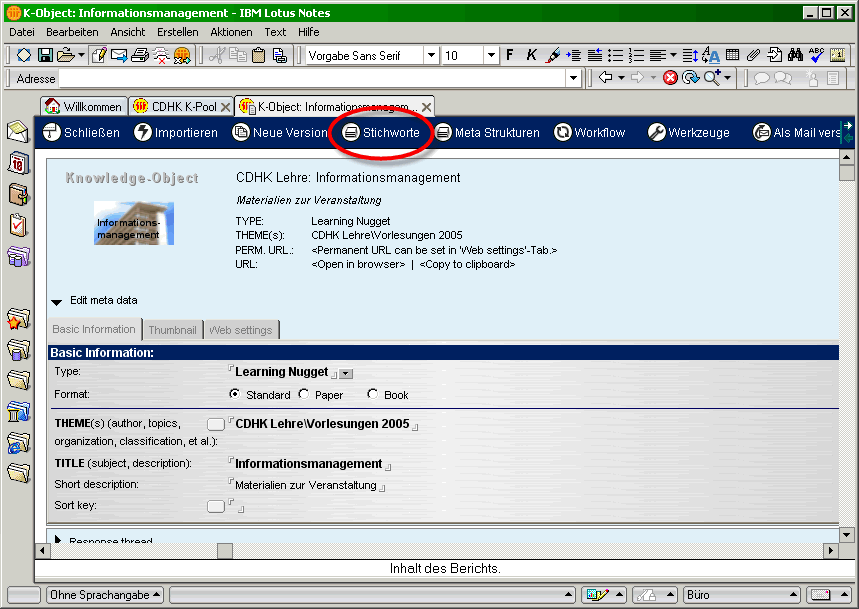Open the Ansicht menu
This screenshot has width=859, height=609.
tap(128, 32)
